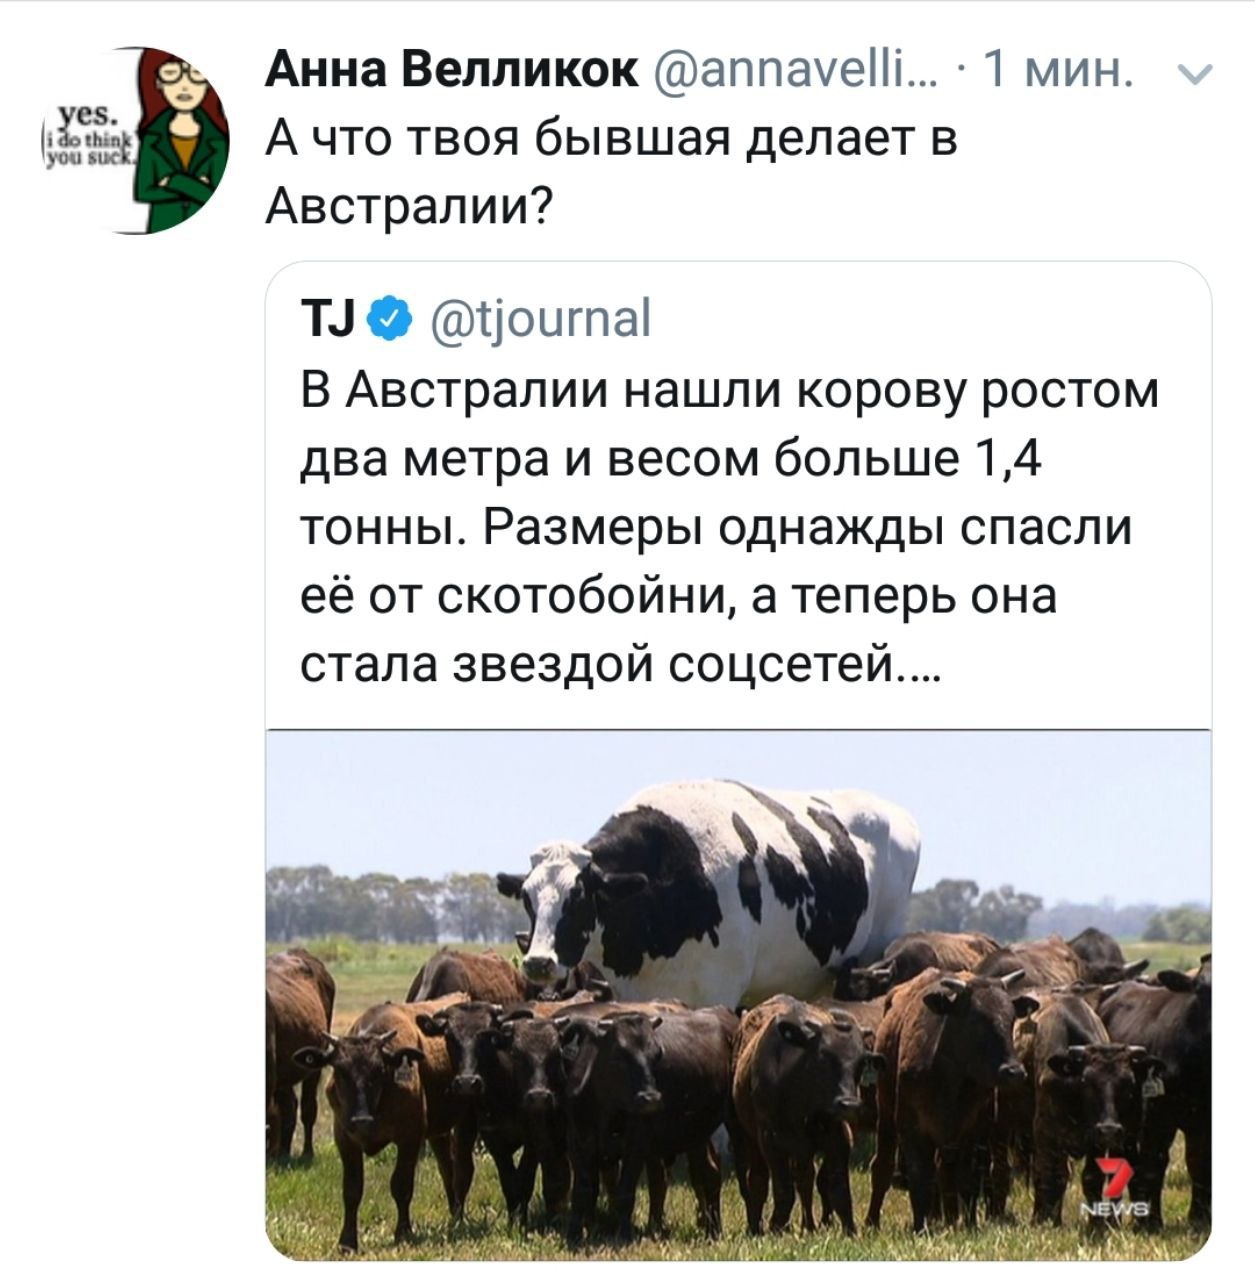Image resolution: width=1255 pixels, height=1280 pixels.
Task: Click the cartoon girl with glasses in the avatar
Action: click(184, 140)
